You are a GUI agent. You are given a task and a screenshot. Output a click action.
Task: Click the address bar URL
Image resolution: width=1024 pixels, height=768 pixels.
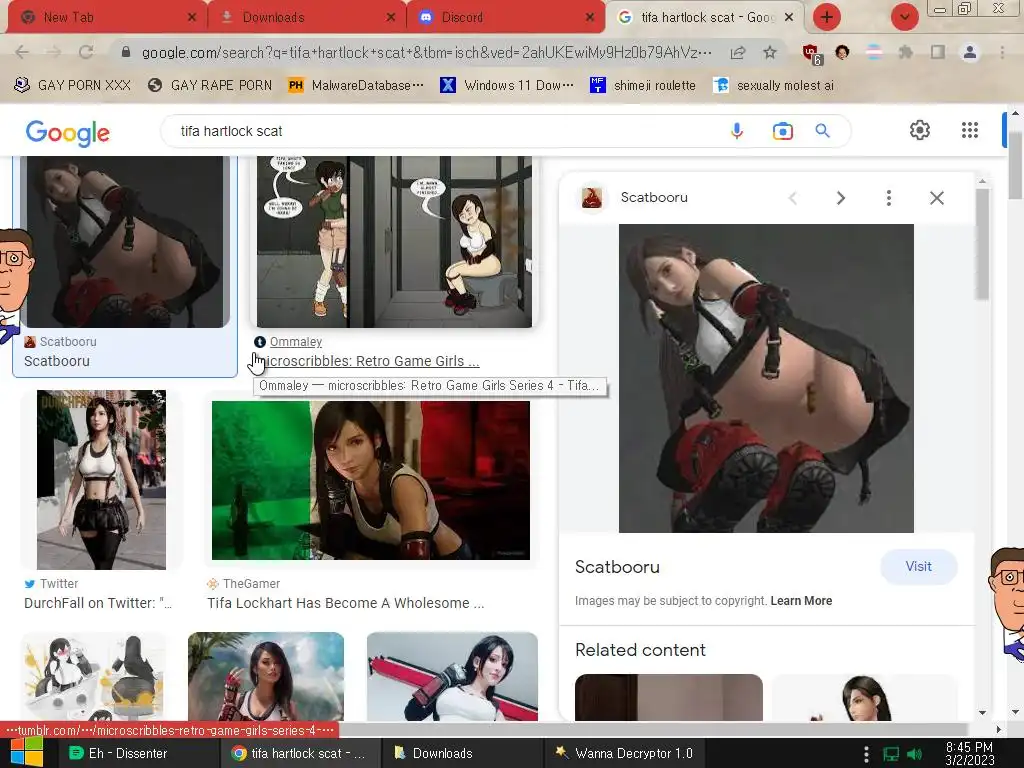point(426,52)
